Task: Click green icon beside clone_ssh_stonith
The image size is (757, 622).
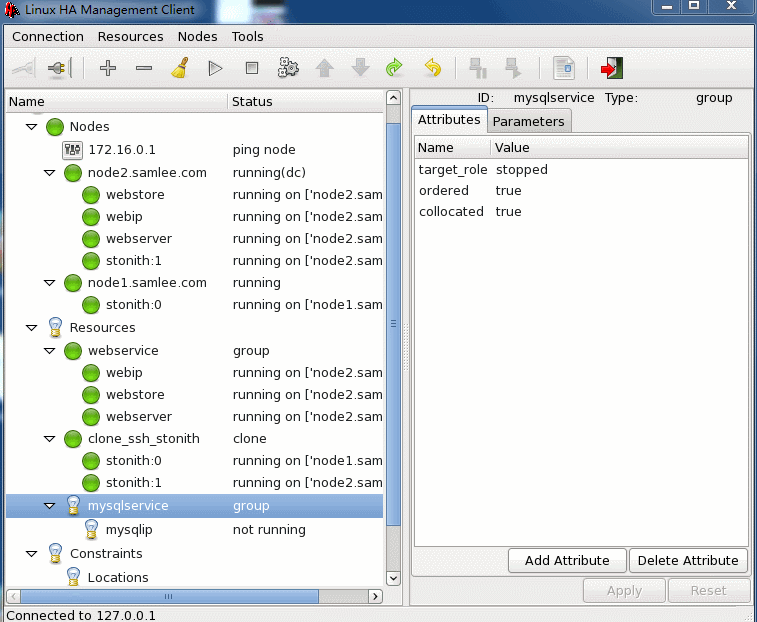Action: click(x=73, y=439)
